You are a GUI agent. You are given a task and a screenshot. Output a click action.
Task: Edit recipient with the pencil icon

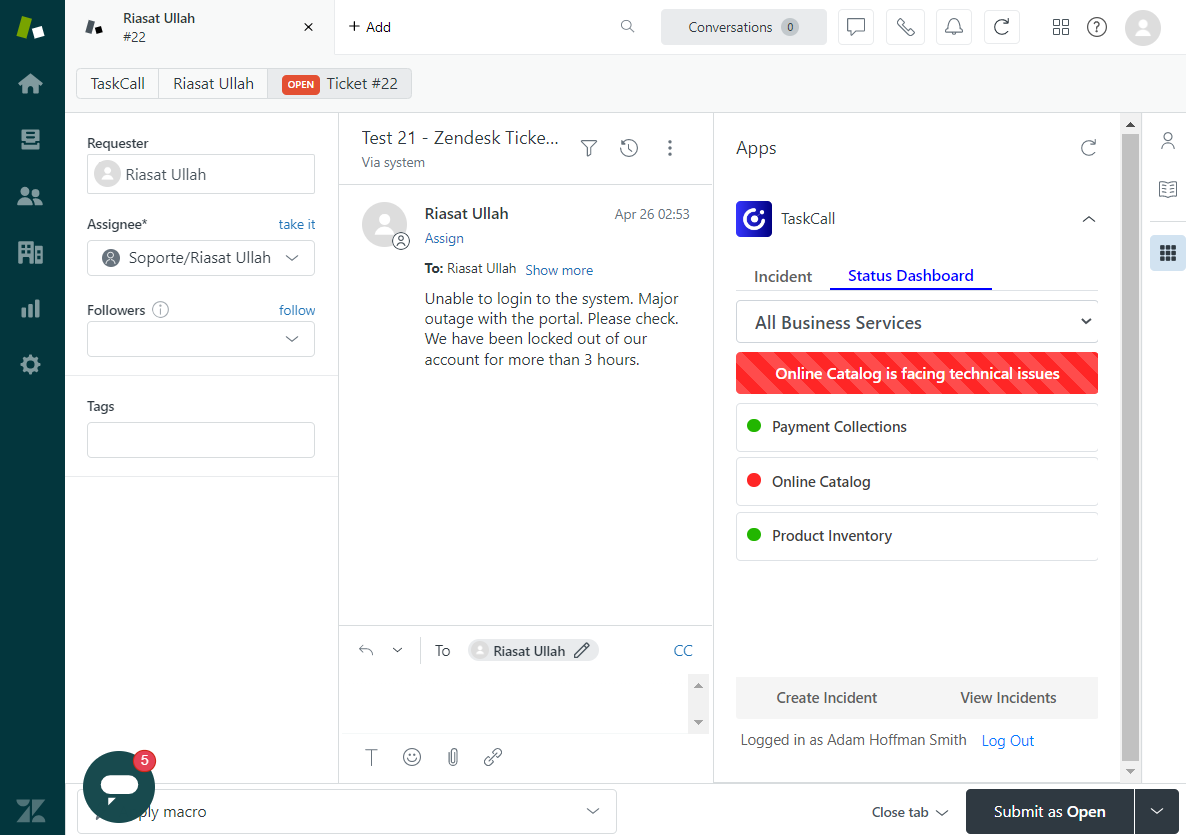582,650
